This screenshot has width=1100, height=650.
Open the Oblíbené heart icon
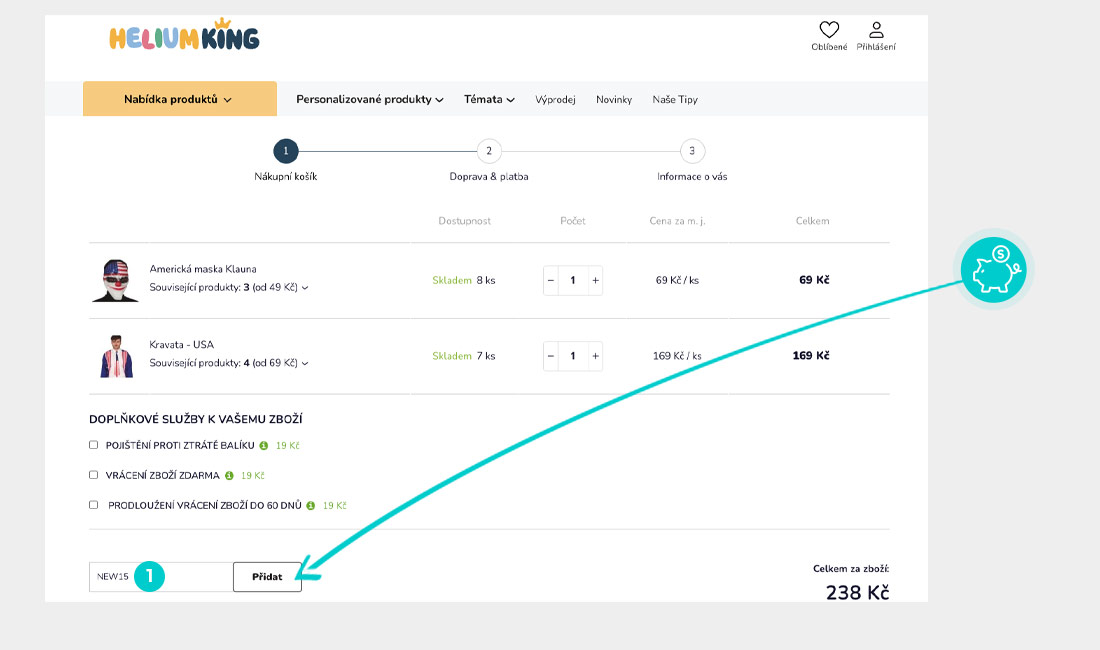[829, 31]
